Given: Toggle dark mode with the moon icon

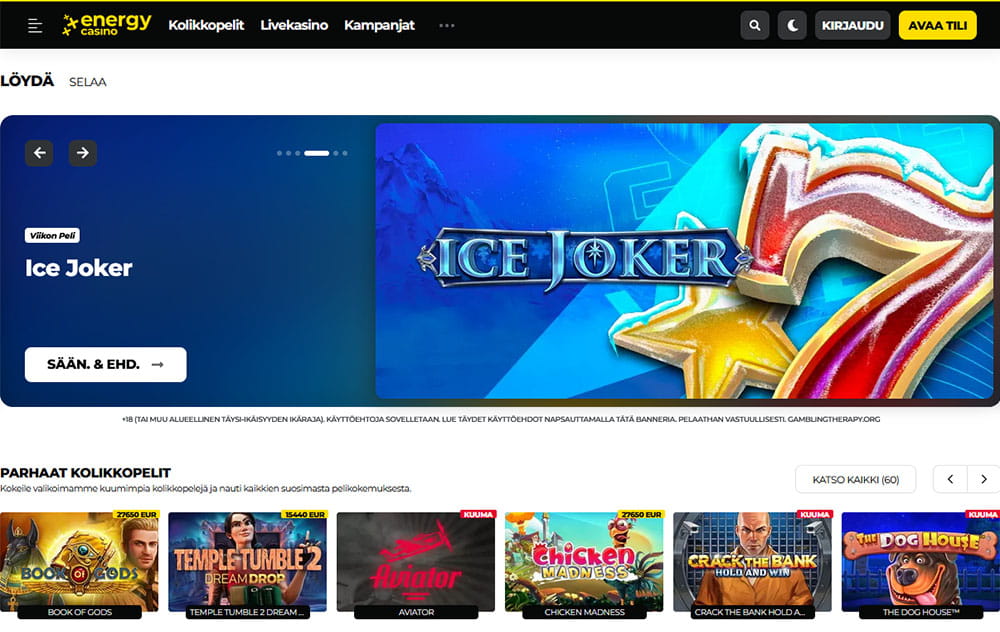Looking at the screenshot, I should tap(792, 26).
